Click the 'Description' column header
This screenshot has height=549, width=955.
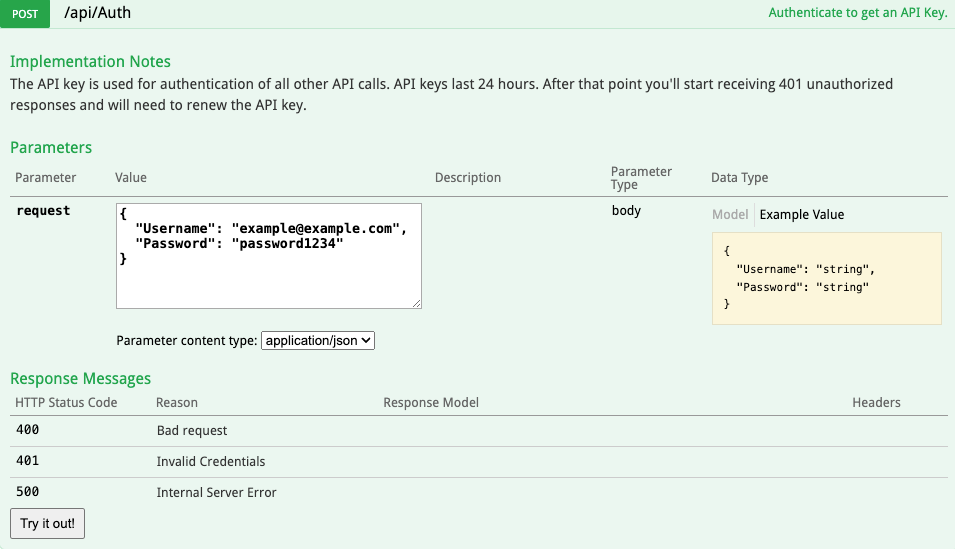468,178
